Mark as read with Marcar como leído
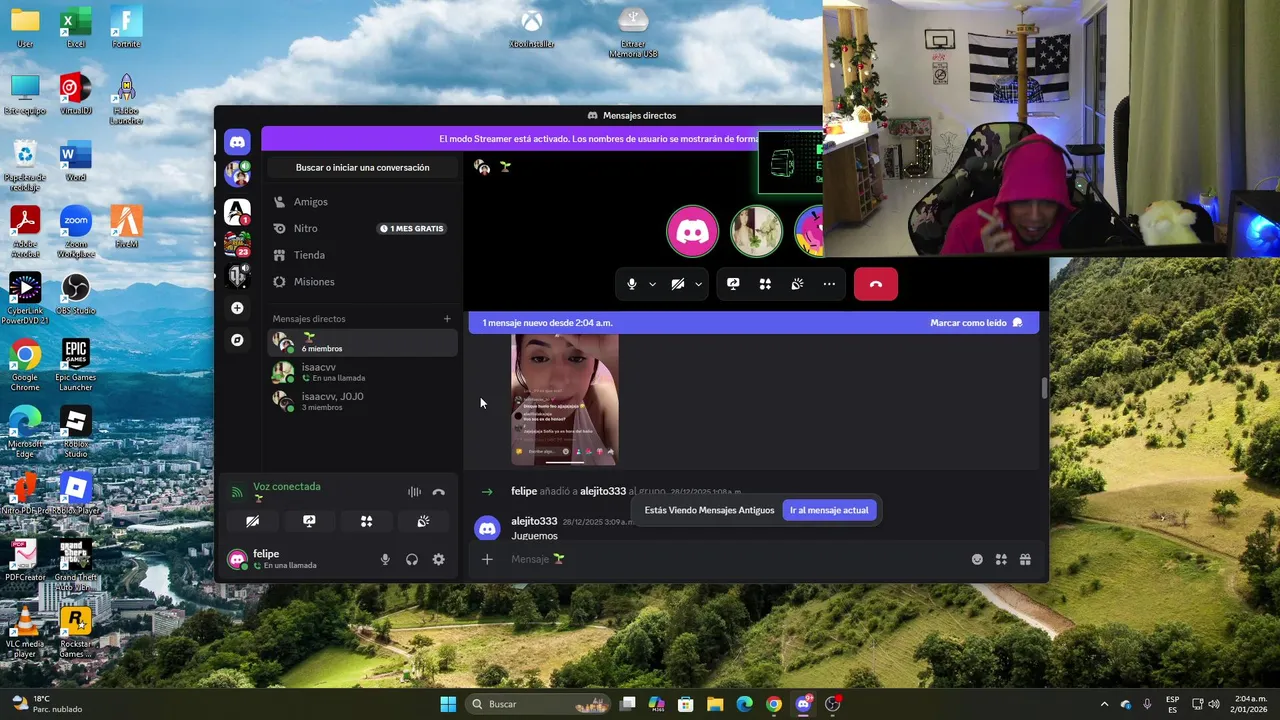 point(976,323)
